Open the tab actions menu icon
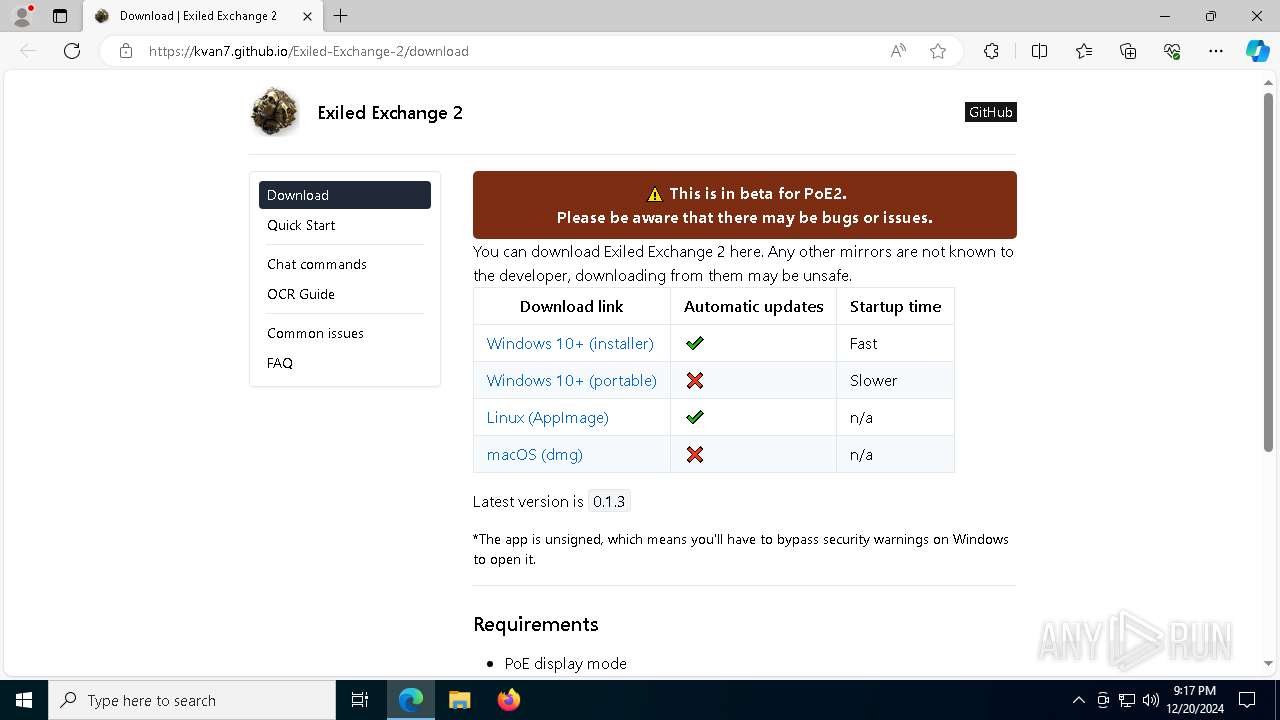The width and height of the screenshot is (1280, 720). [60, 16]
